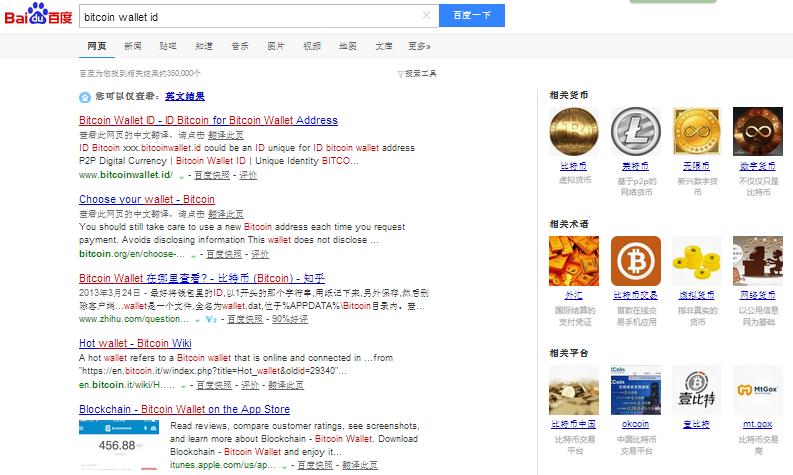
Task: Expand arrow beside en.bitcoin.it URL
Action: (183, 386)
